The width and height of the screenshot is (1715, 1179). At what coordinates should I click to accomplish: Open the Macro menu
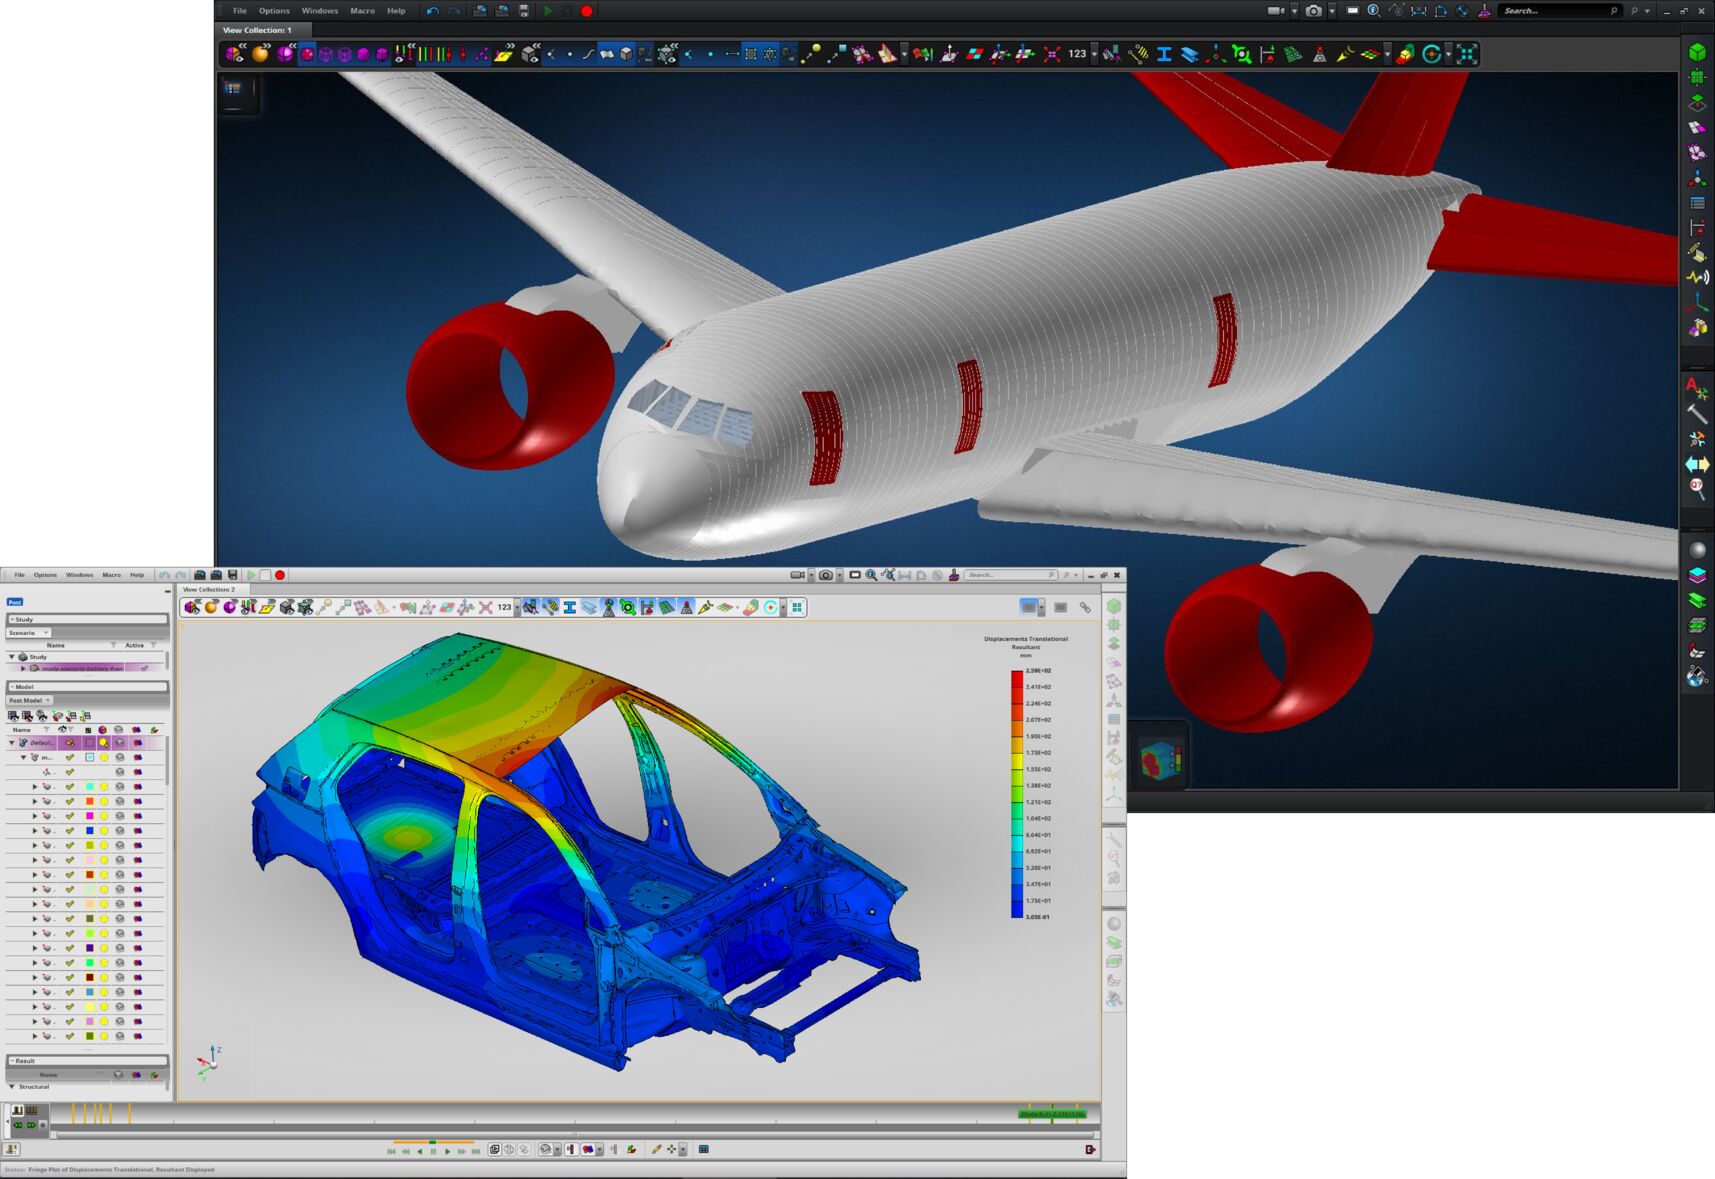pyautogui.click(x=363, y=11)
